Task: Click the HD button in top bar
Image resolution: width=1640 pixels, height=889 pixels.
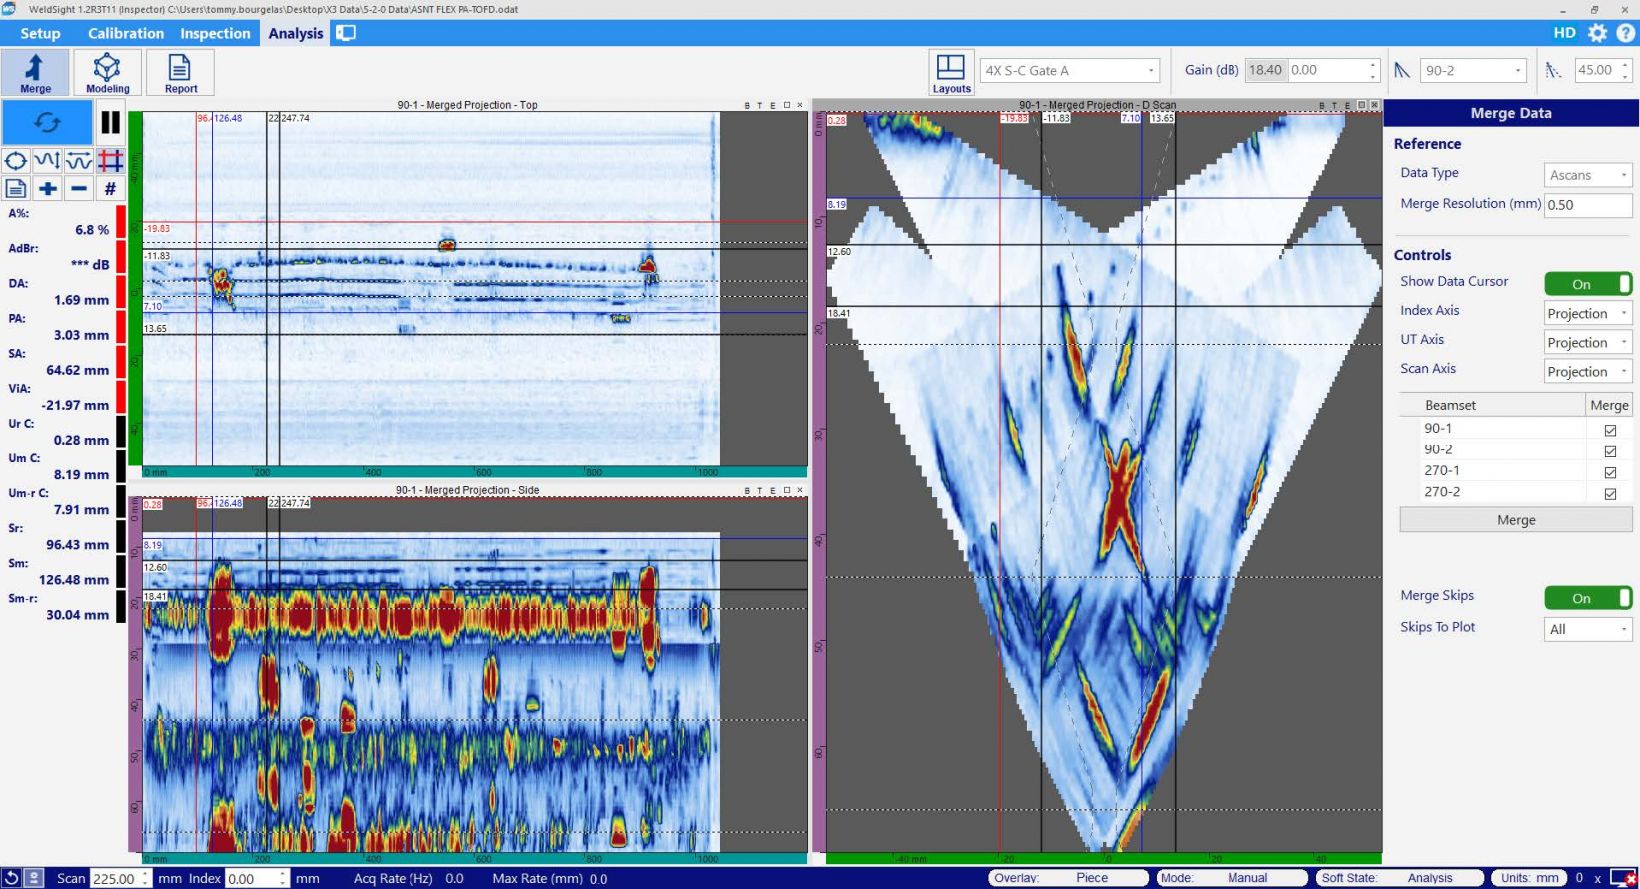Action: pos(1564,33)
